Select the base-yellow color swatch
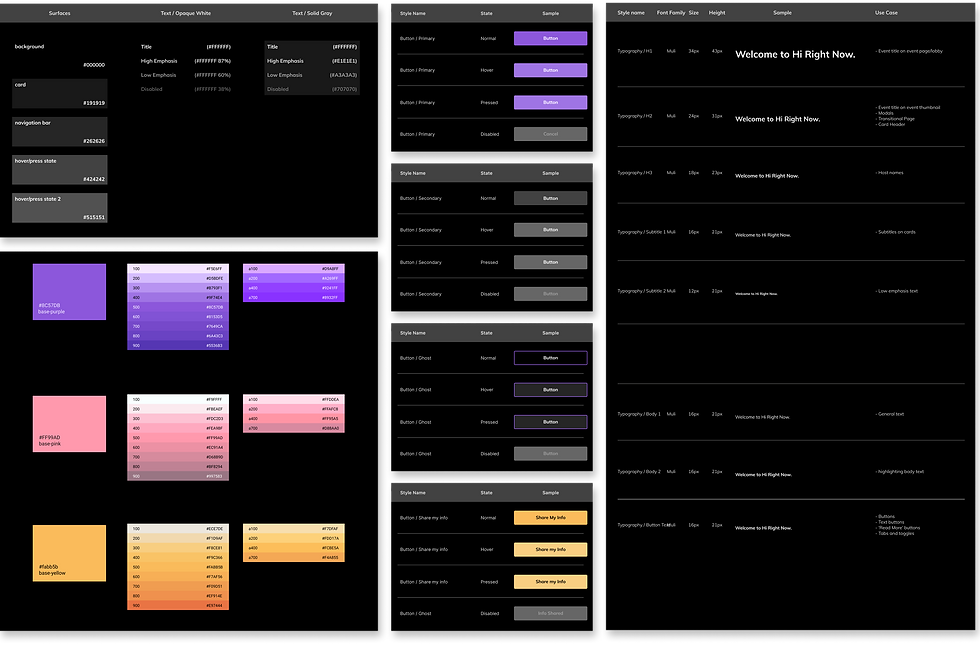 point(69,553)
